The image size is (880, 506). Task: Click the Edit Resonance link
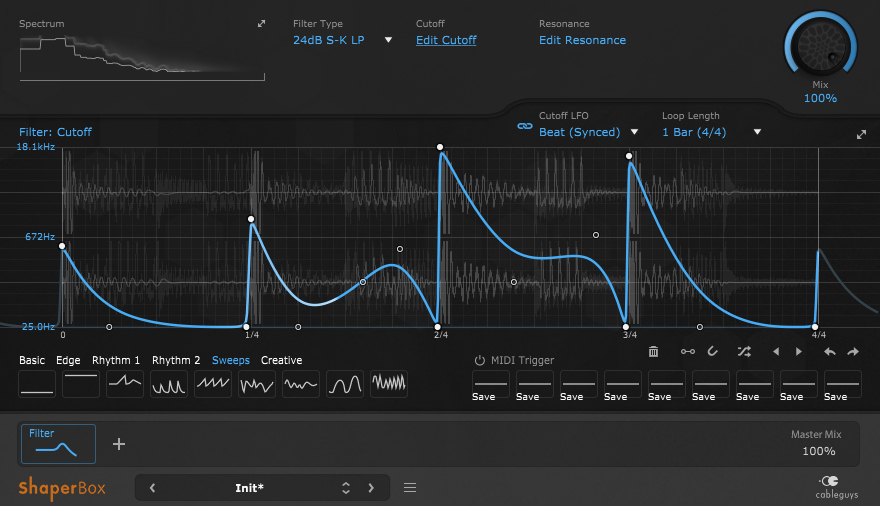[582, 40]
